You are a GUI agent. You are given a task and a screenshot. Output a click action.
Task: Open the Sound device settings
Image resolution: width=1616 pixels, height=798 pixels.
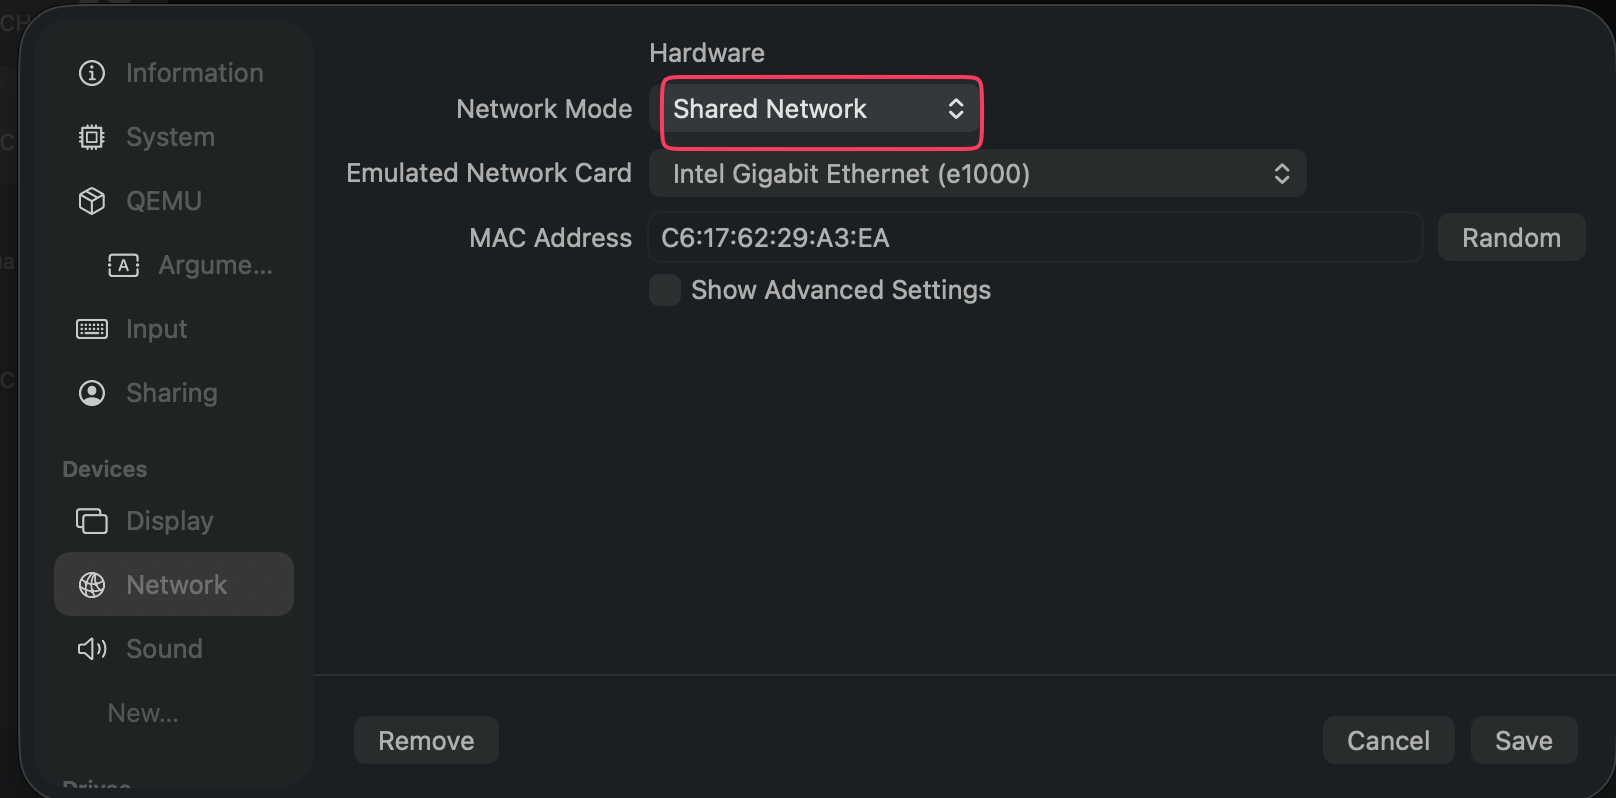coord(163,648)
